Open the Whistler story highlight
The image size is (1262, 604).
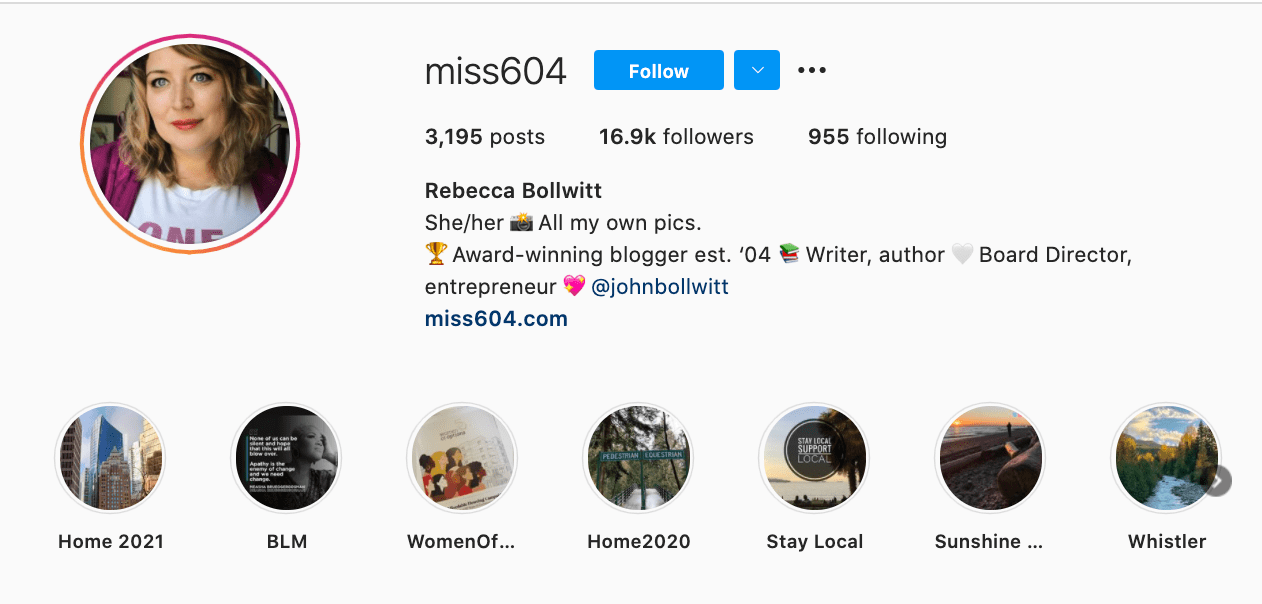[1166, 458]
